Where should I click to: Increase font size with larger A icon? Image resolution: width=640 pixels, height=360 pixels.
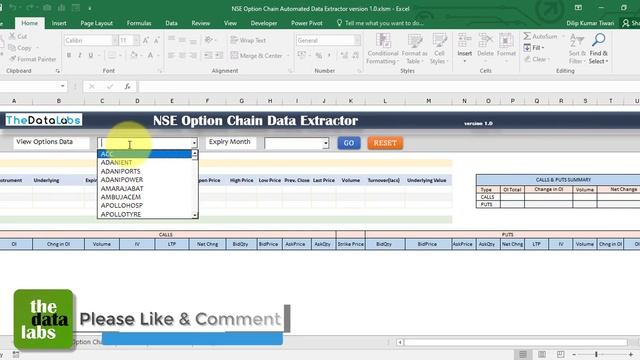145,40
